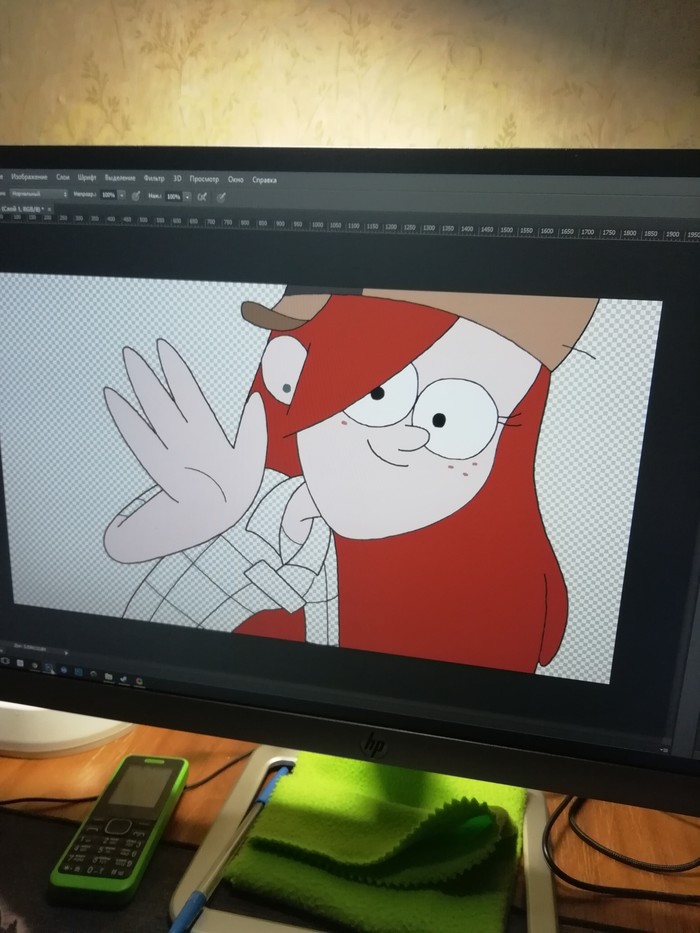Viewport: 700px width, 933px height.
Task: Enable the airbrush mode icon
Action: tap(202, 197)
